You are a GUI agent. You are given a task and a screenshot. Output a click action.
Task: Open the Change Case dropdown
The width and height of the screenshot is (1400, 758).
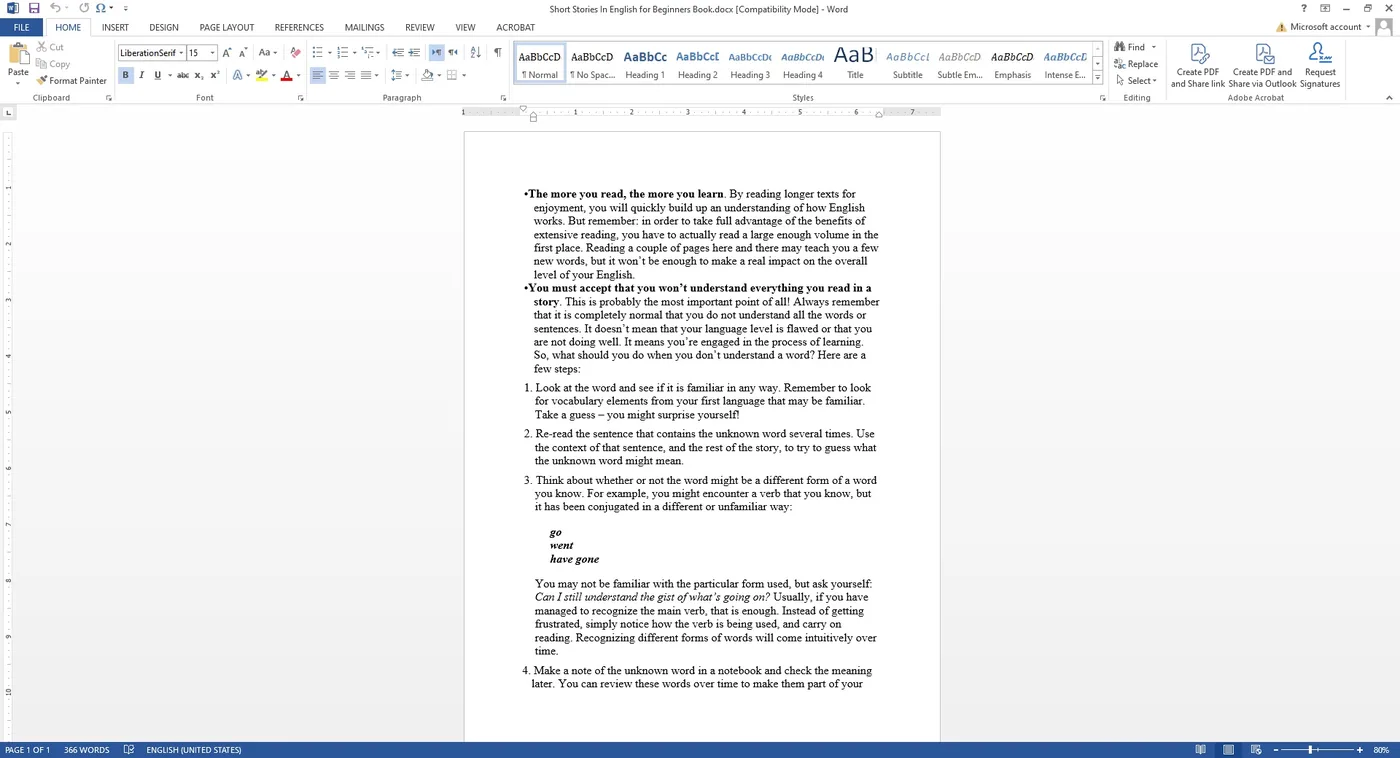[267, 53]
